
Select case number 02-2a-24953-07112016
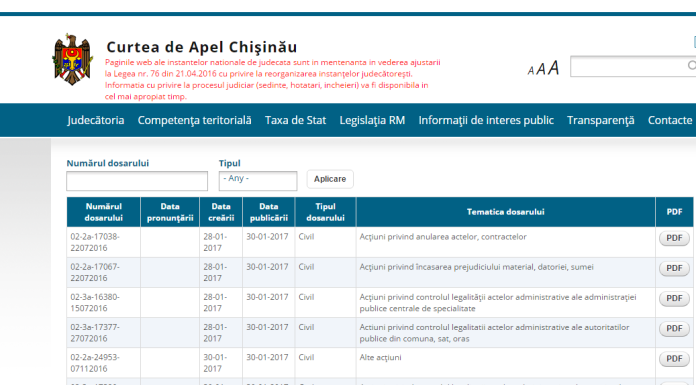click(95, 363)
